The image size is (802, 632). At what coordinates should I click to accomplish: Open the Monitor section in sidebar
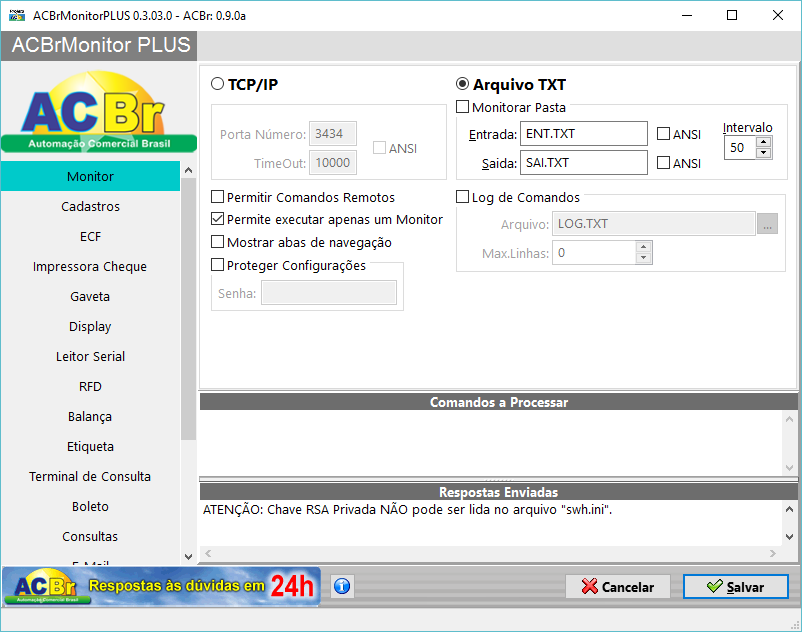91,176
